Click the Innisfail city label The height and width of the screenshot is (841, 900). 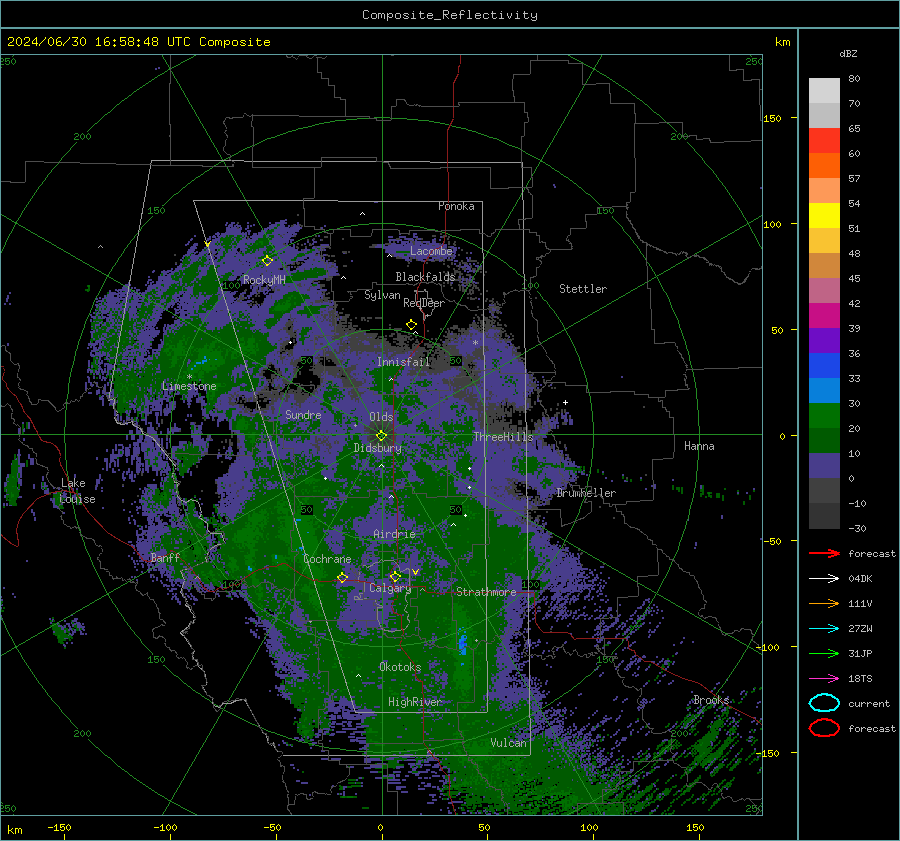pyautogui.click(x=403, y=362)
